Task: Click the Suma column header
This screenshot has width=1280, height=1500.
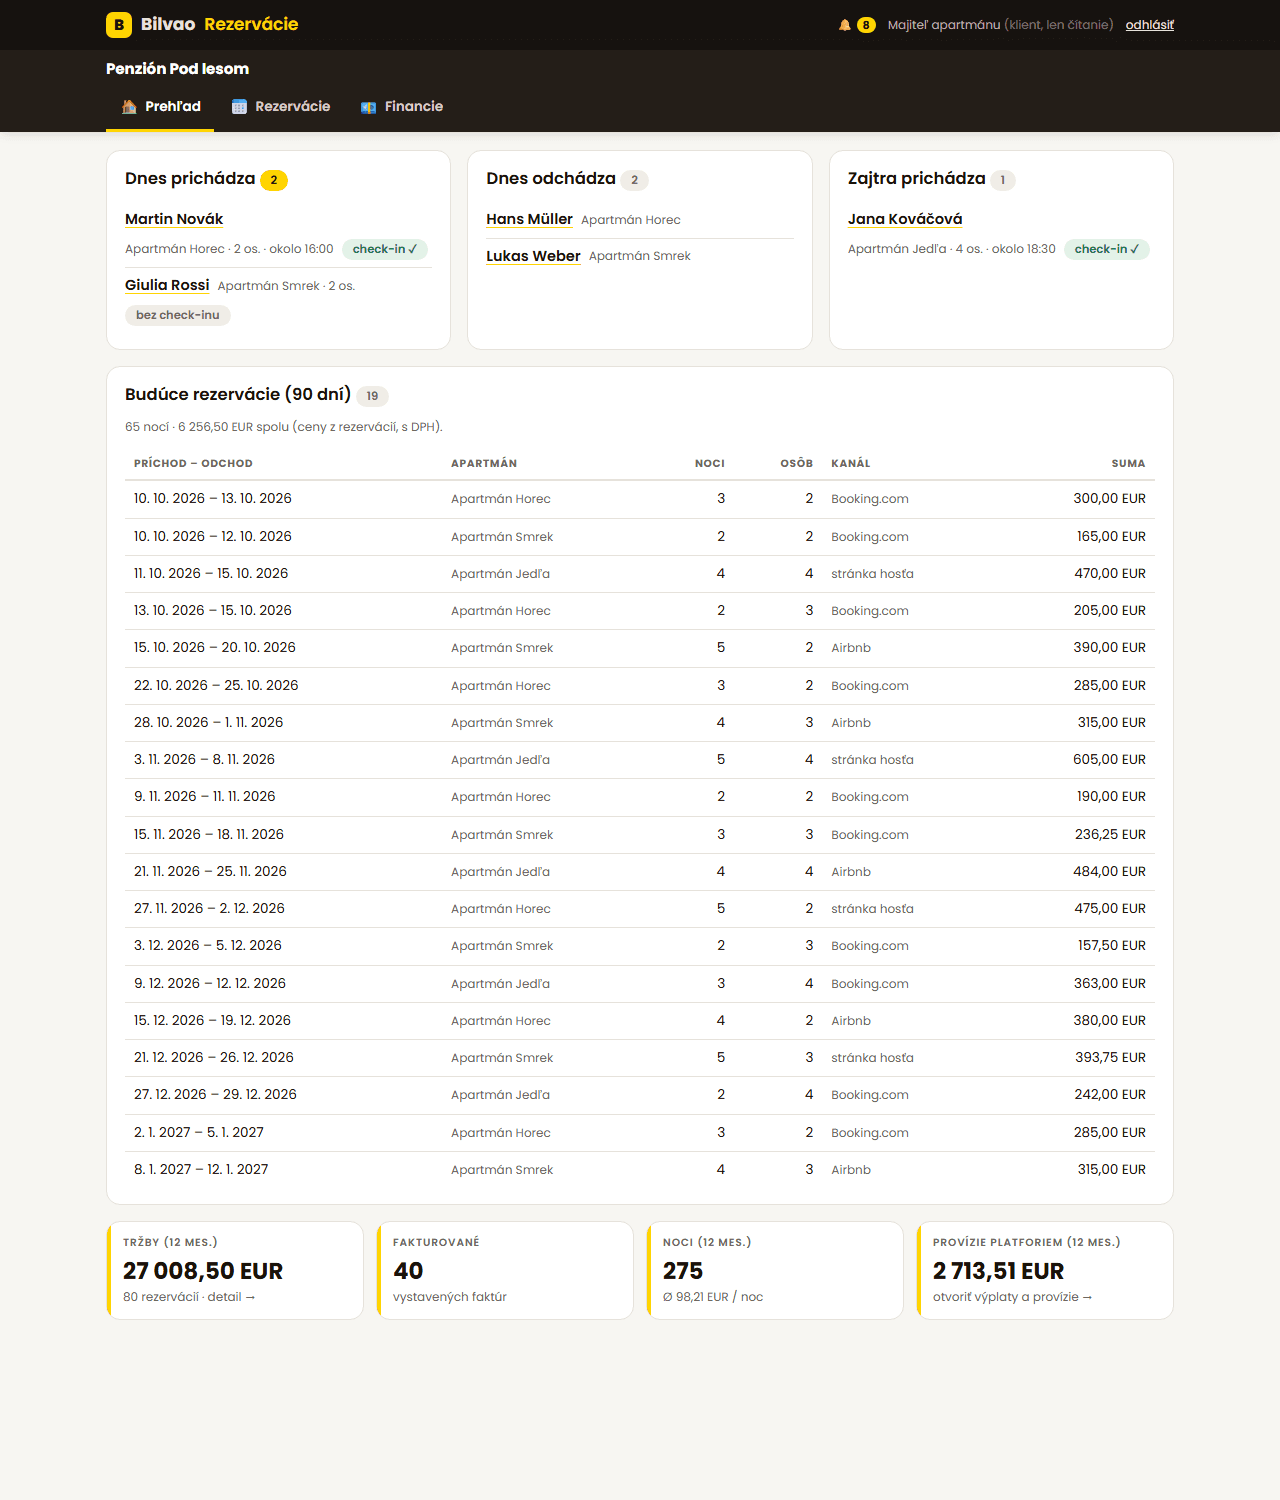Action: [x=1128, y=463]
